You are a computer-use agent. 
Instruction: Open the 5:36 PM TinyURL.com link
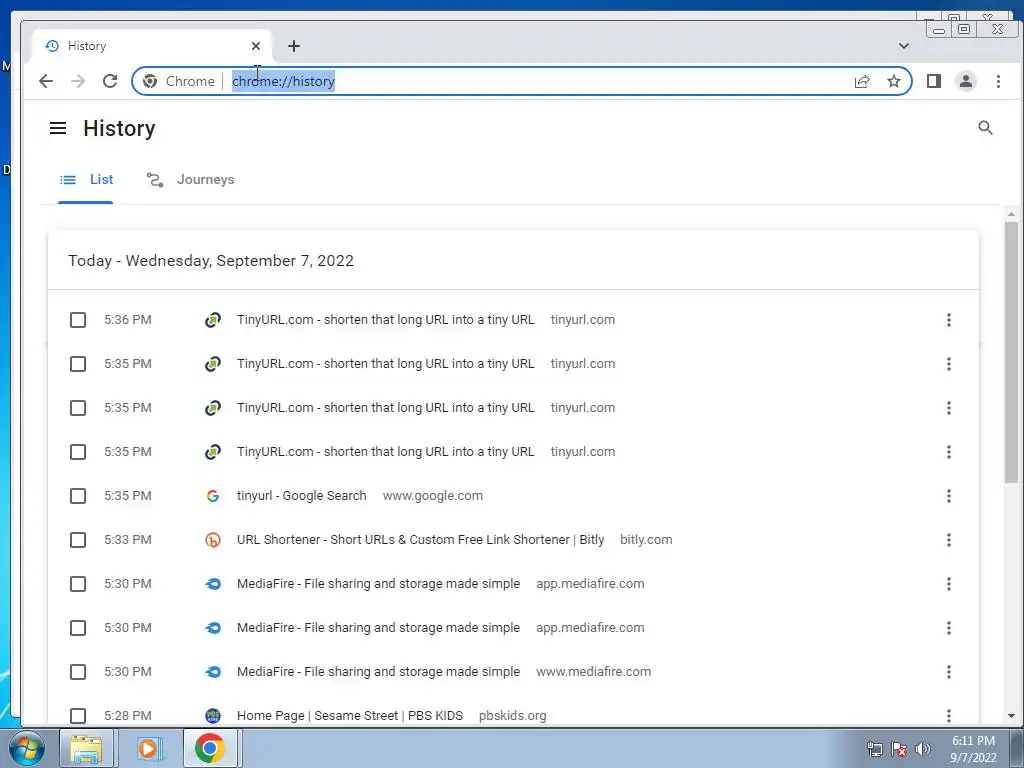pos(385,320)
